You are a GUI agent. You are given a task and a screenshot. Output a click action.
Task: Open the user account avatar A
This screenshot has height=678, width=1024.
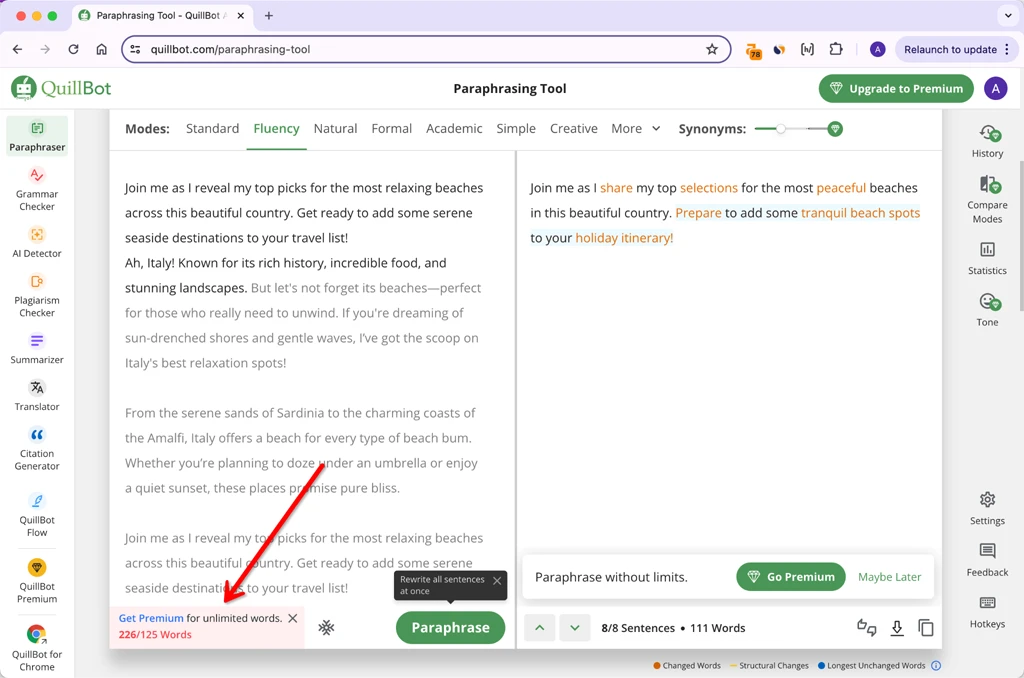point(995,89)
